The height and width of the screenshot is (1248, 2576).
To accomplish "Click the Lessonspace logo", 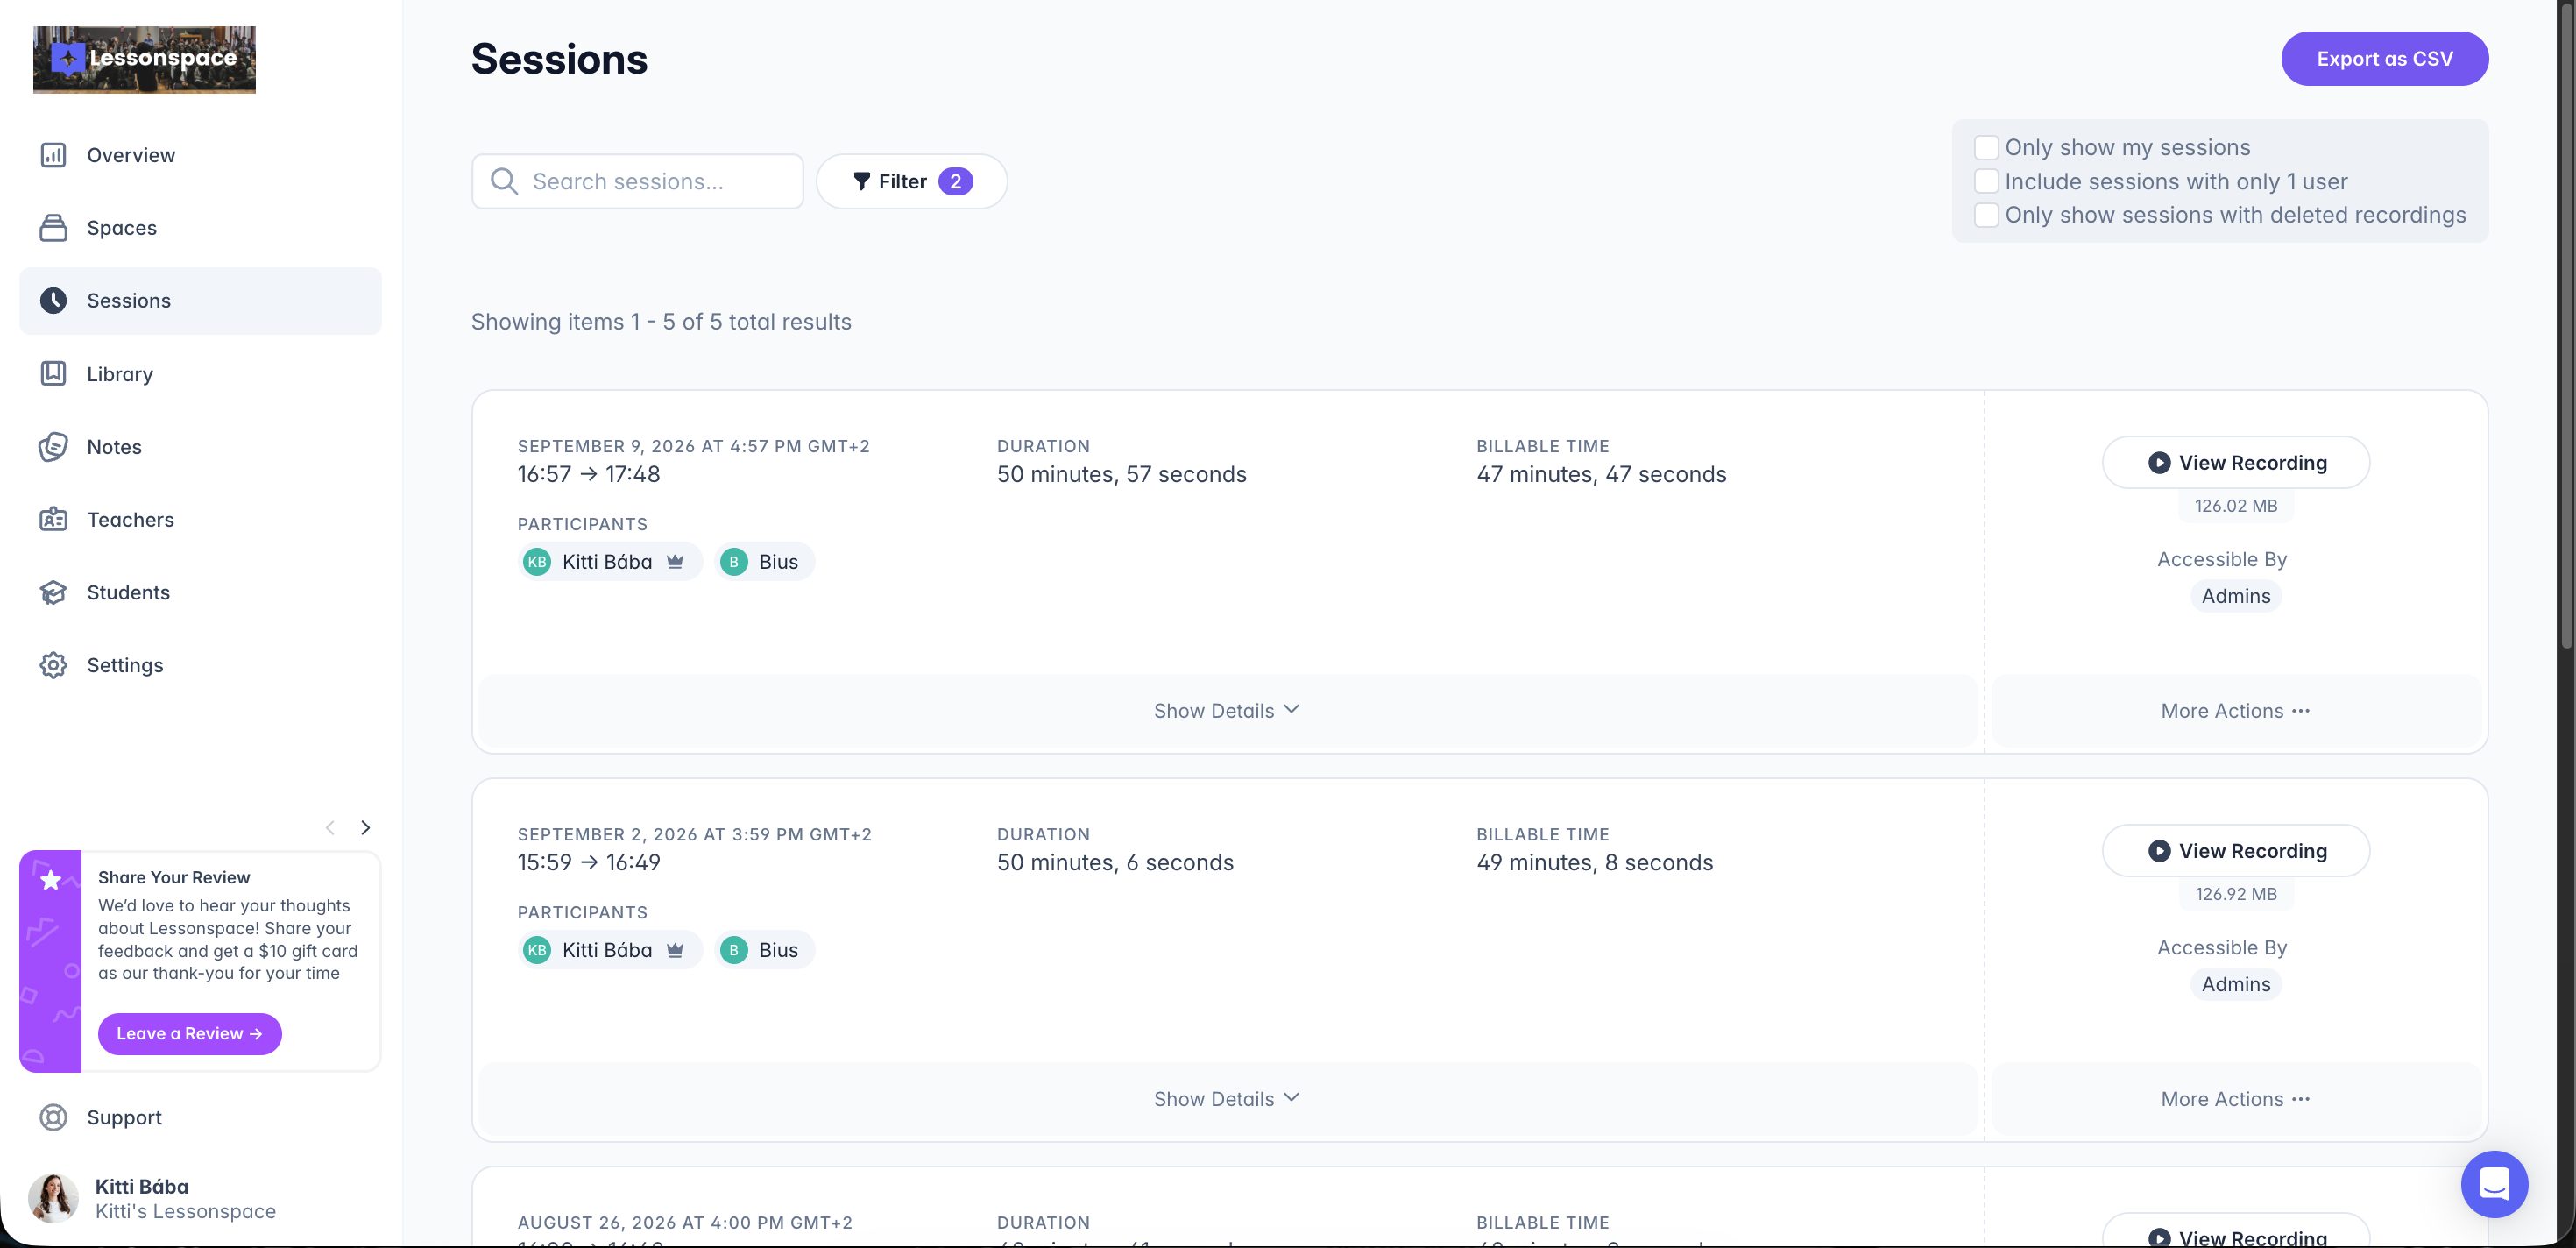I will coord(144,59).
